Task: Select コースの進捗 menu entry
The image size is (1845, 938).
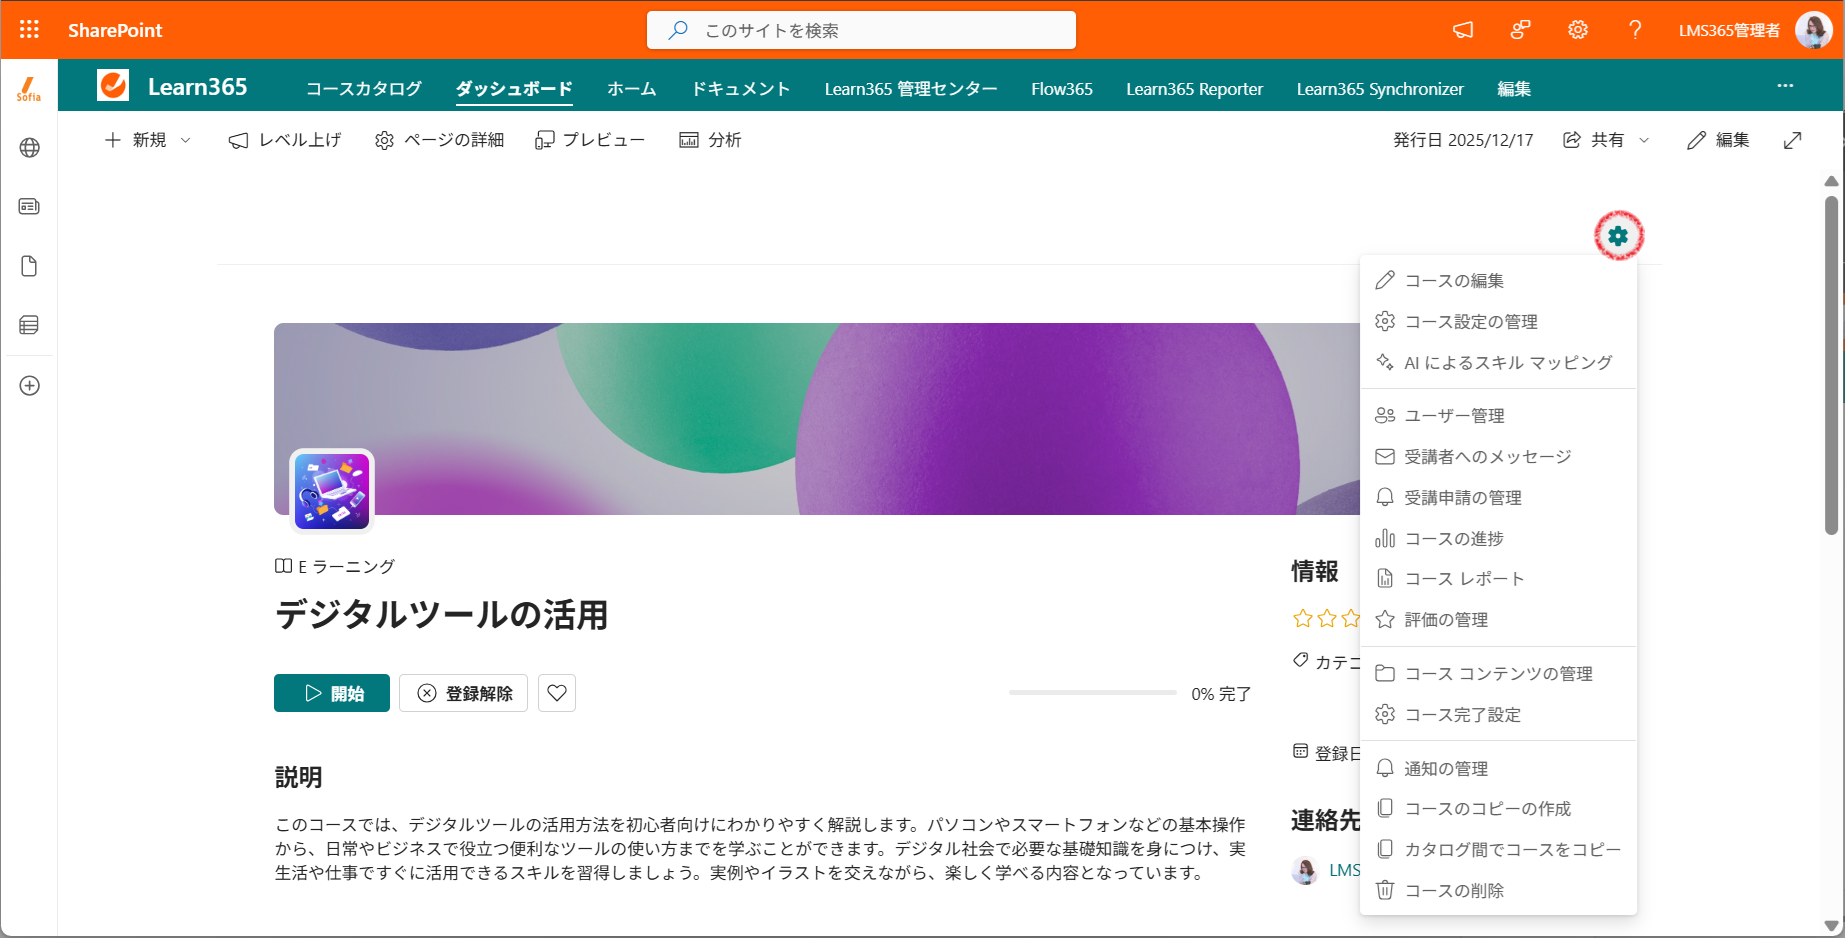Action: pyautogui.click(x=1498, y=539)
